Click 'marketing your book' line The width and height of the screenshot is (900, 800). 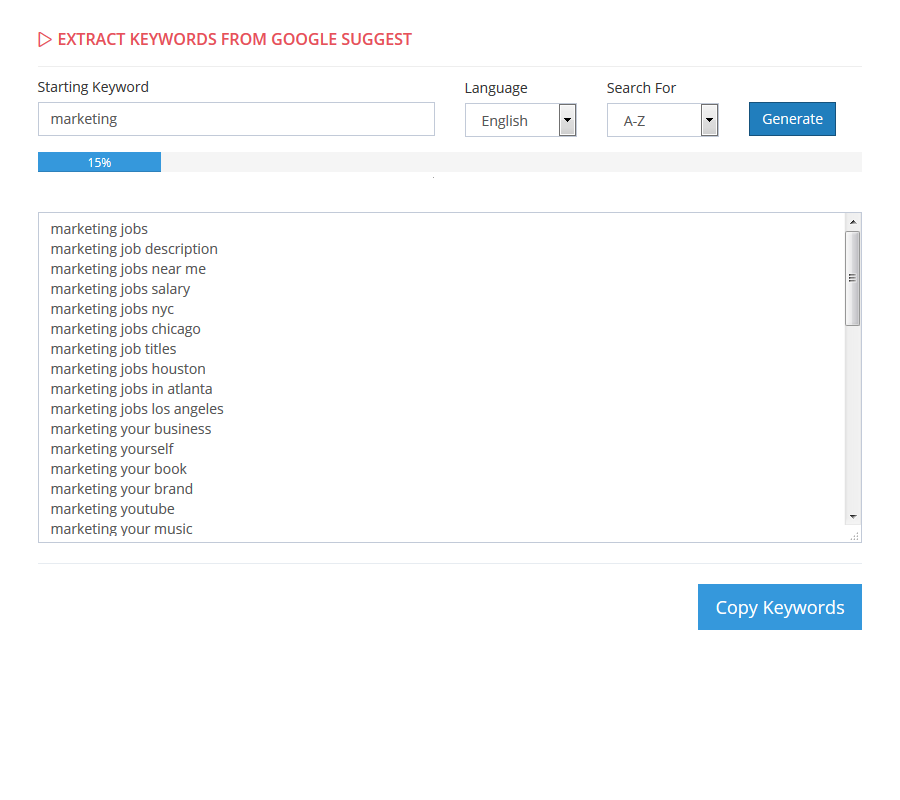click(x=119, y=469)
